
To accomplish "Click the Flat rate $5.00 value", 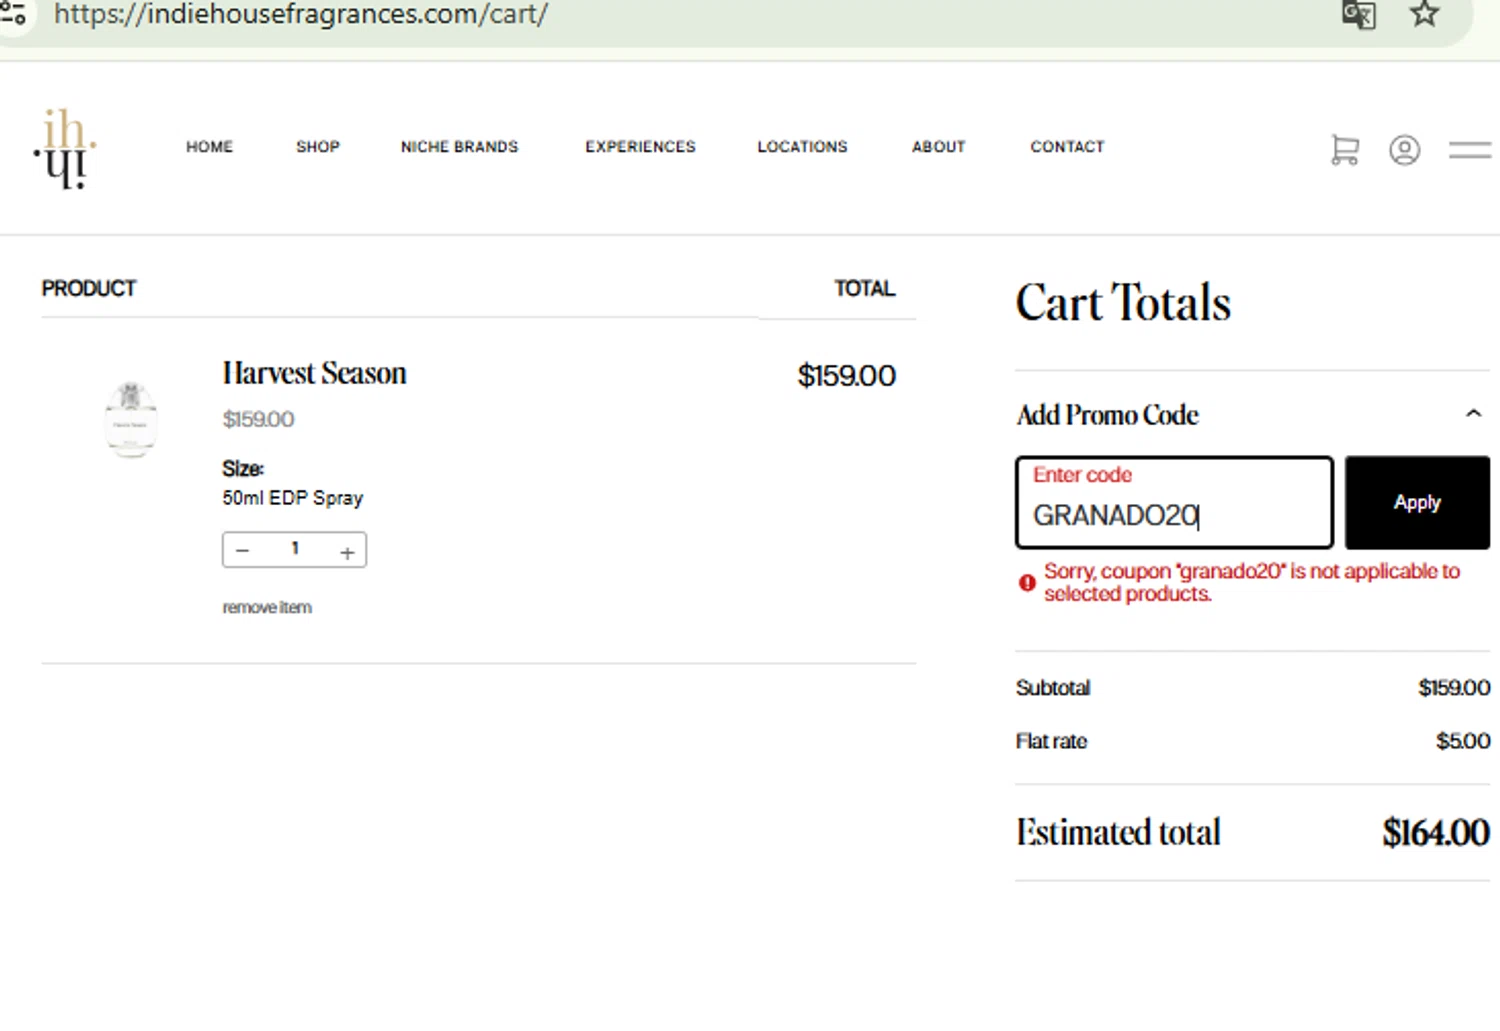I will point(1463,741).
